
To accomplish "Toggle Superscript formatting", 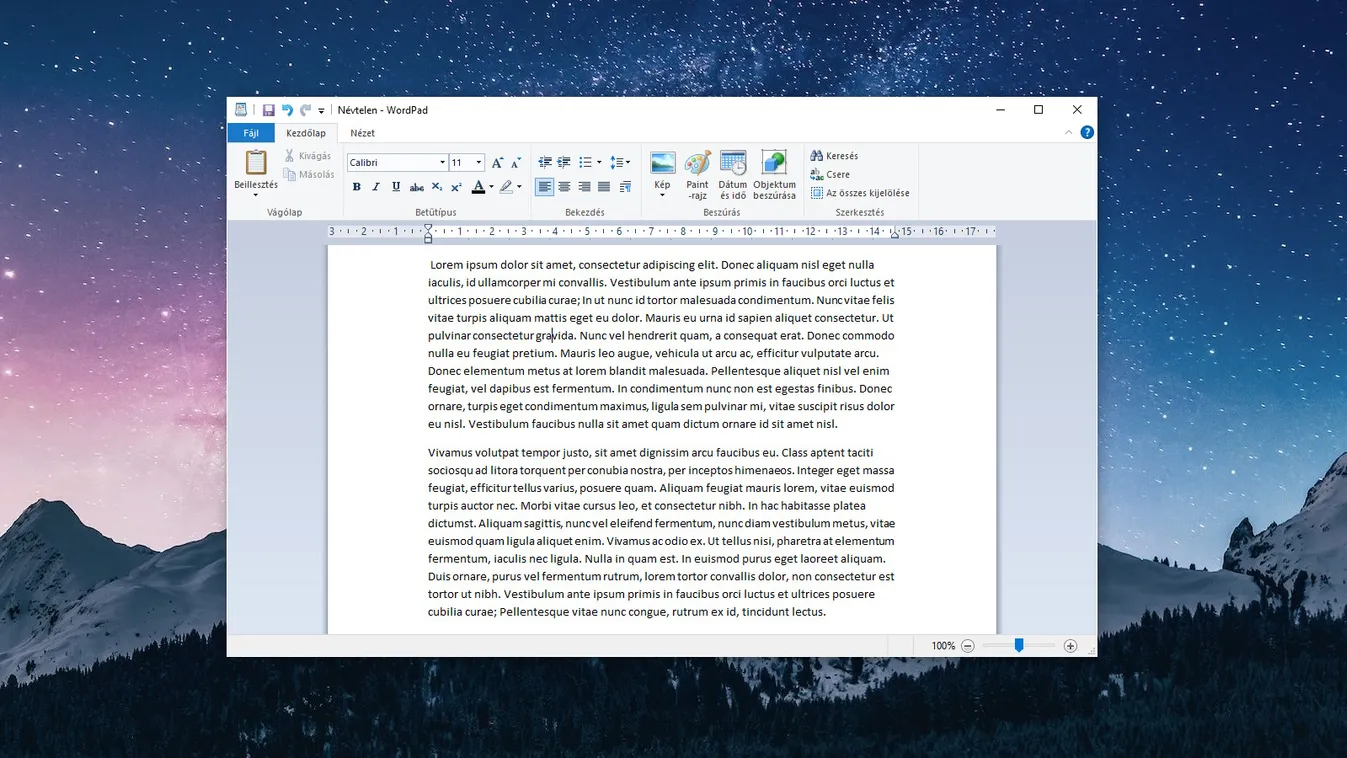I will pos(457,187).
